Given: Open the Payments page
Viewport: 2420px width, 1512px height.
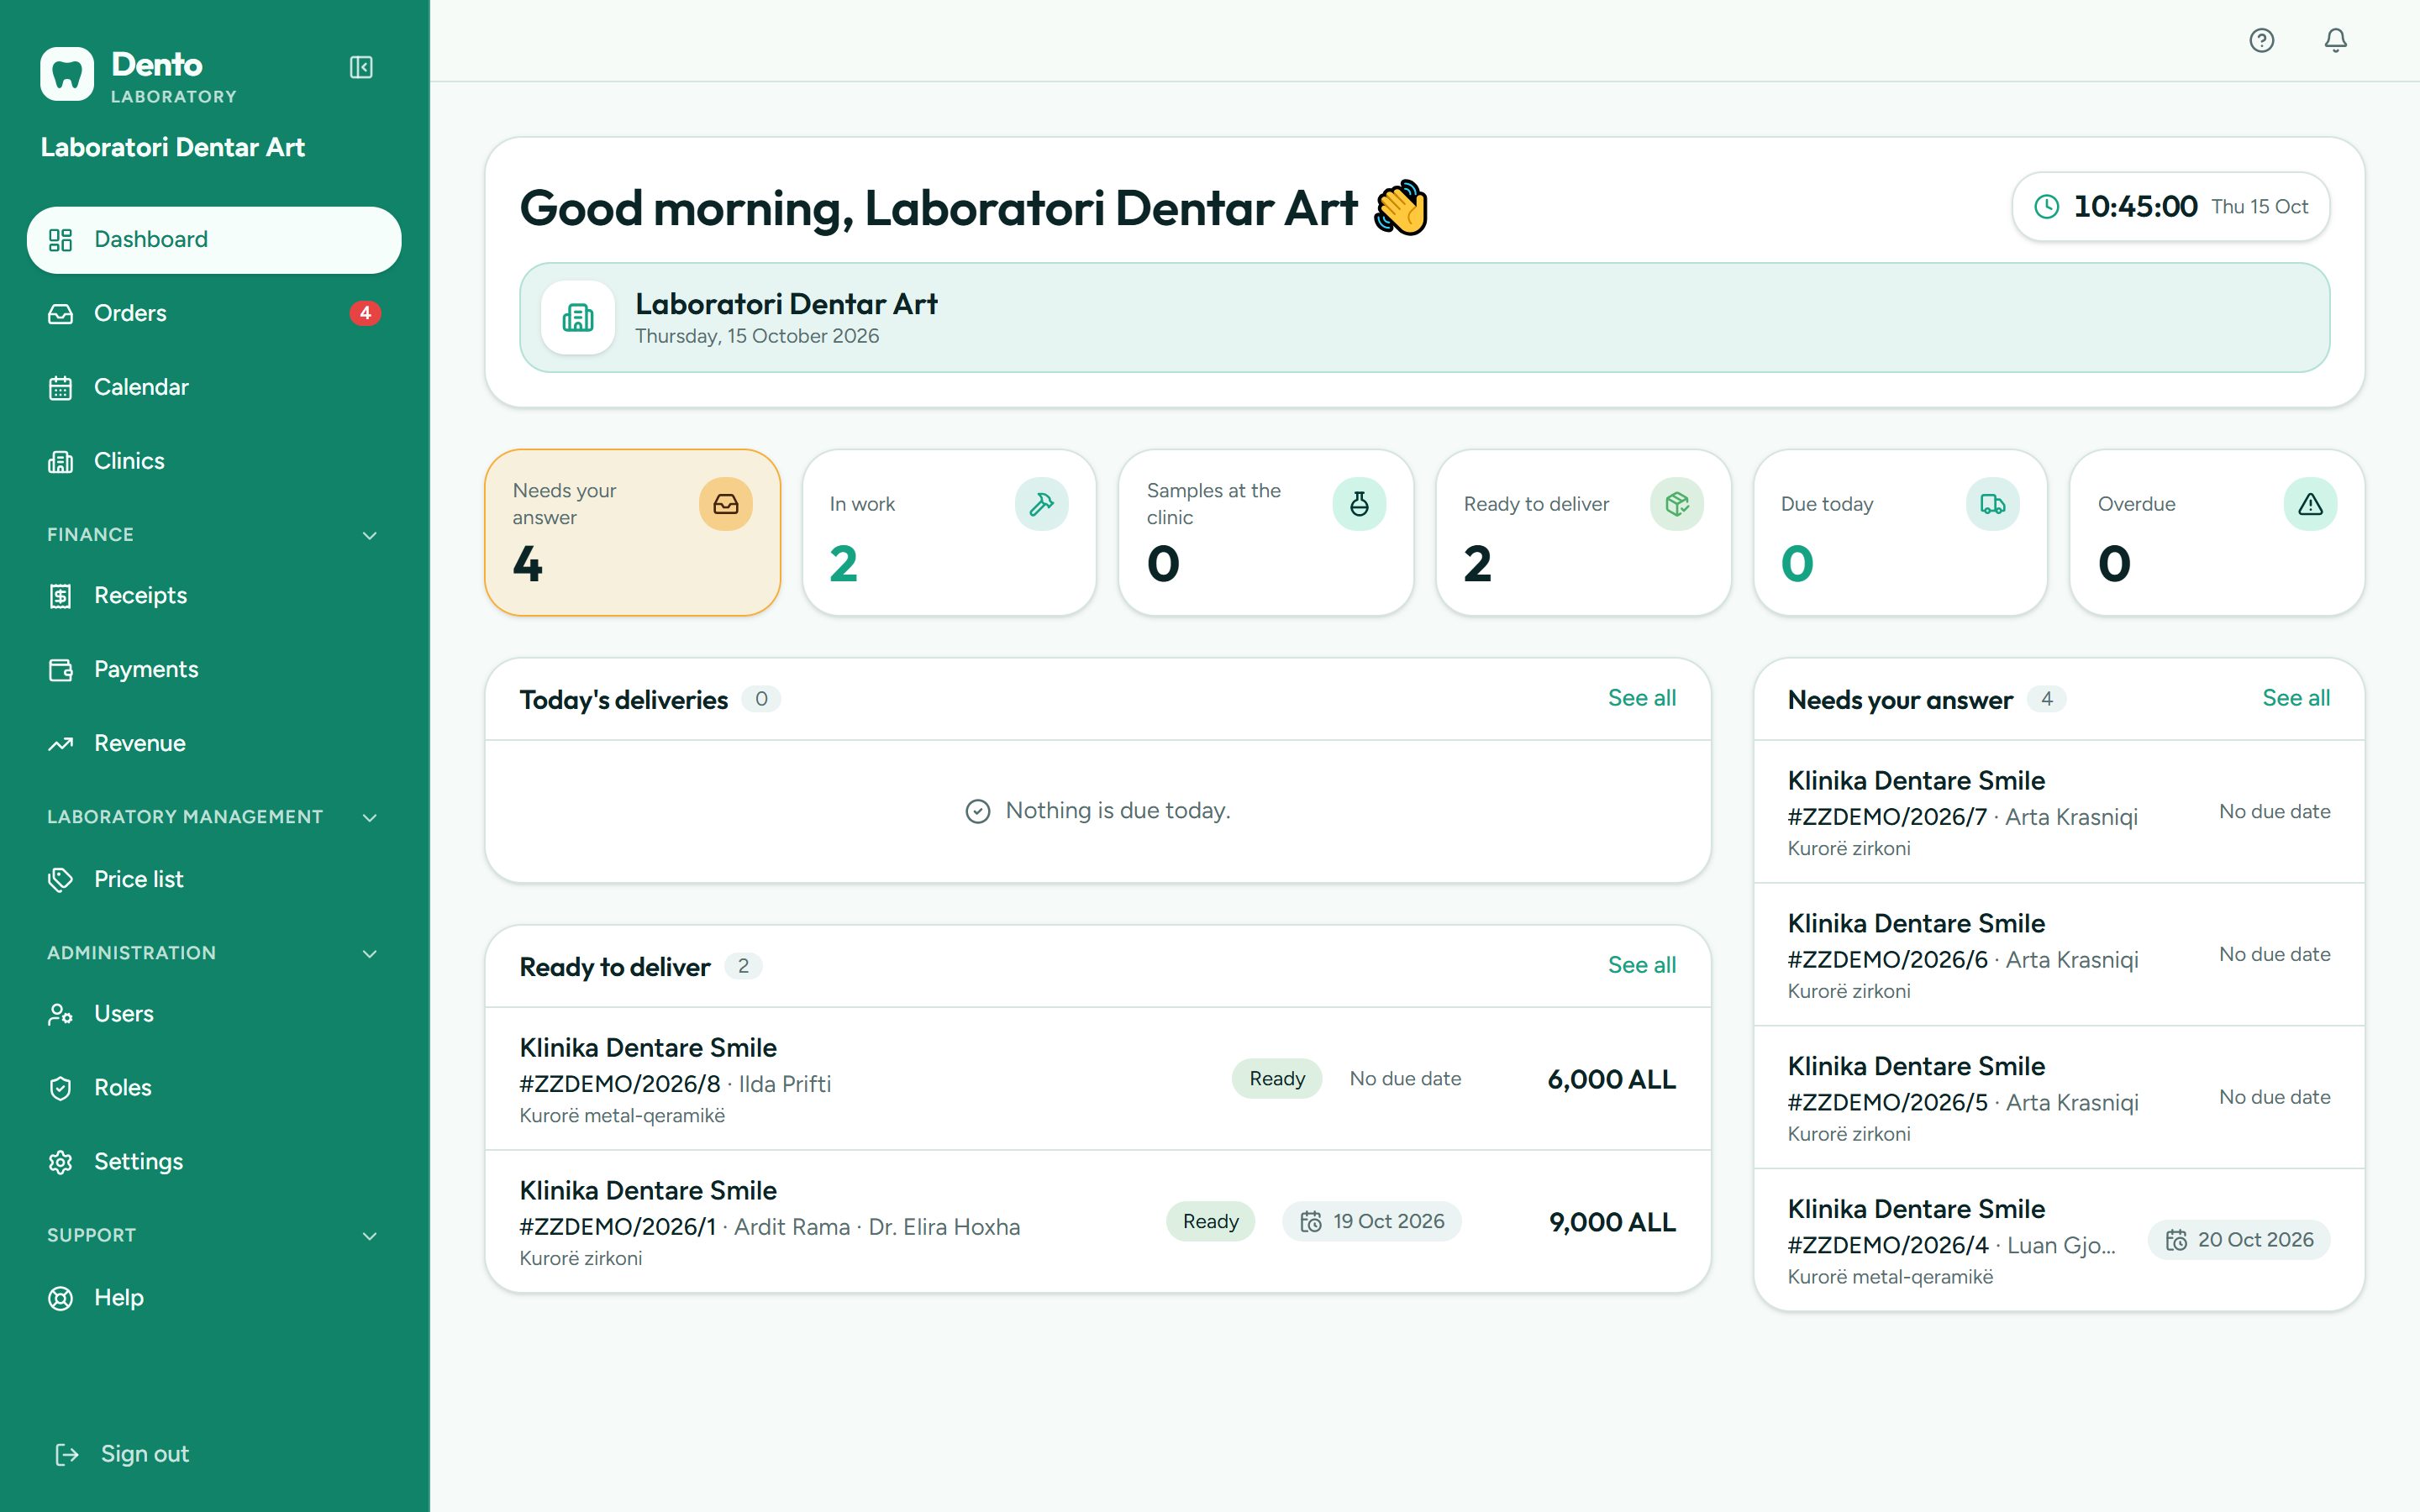Looking at the screenshot, I should coord(214,669).
